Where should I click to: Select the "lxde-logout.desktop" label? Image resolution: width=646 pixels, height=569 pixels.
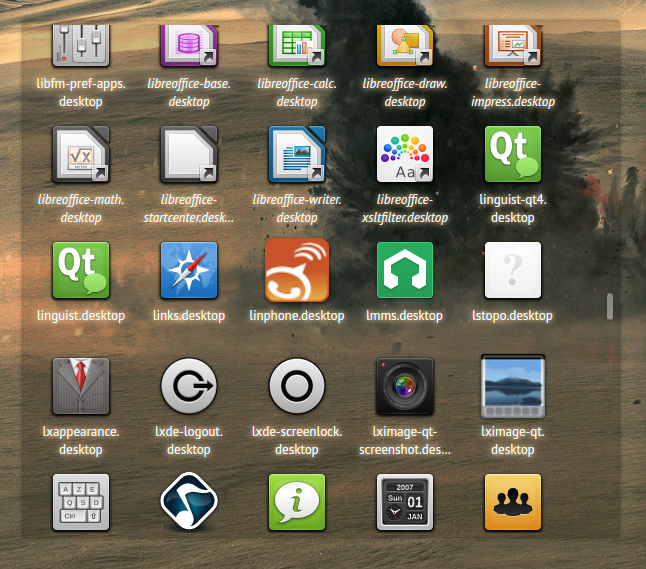click(189, 440)
